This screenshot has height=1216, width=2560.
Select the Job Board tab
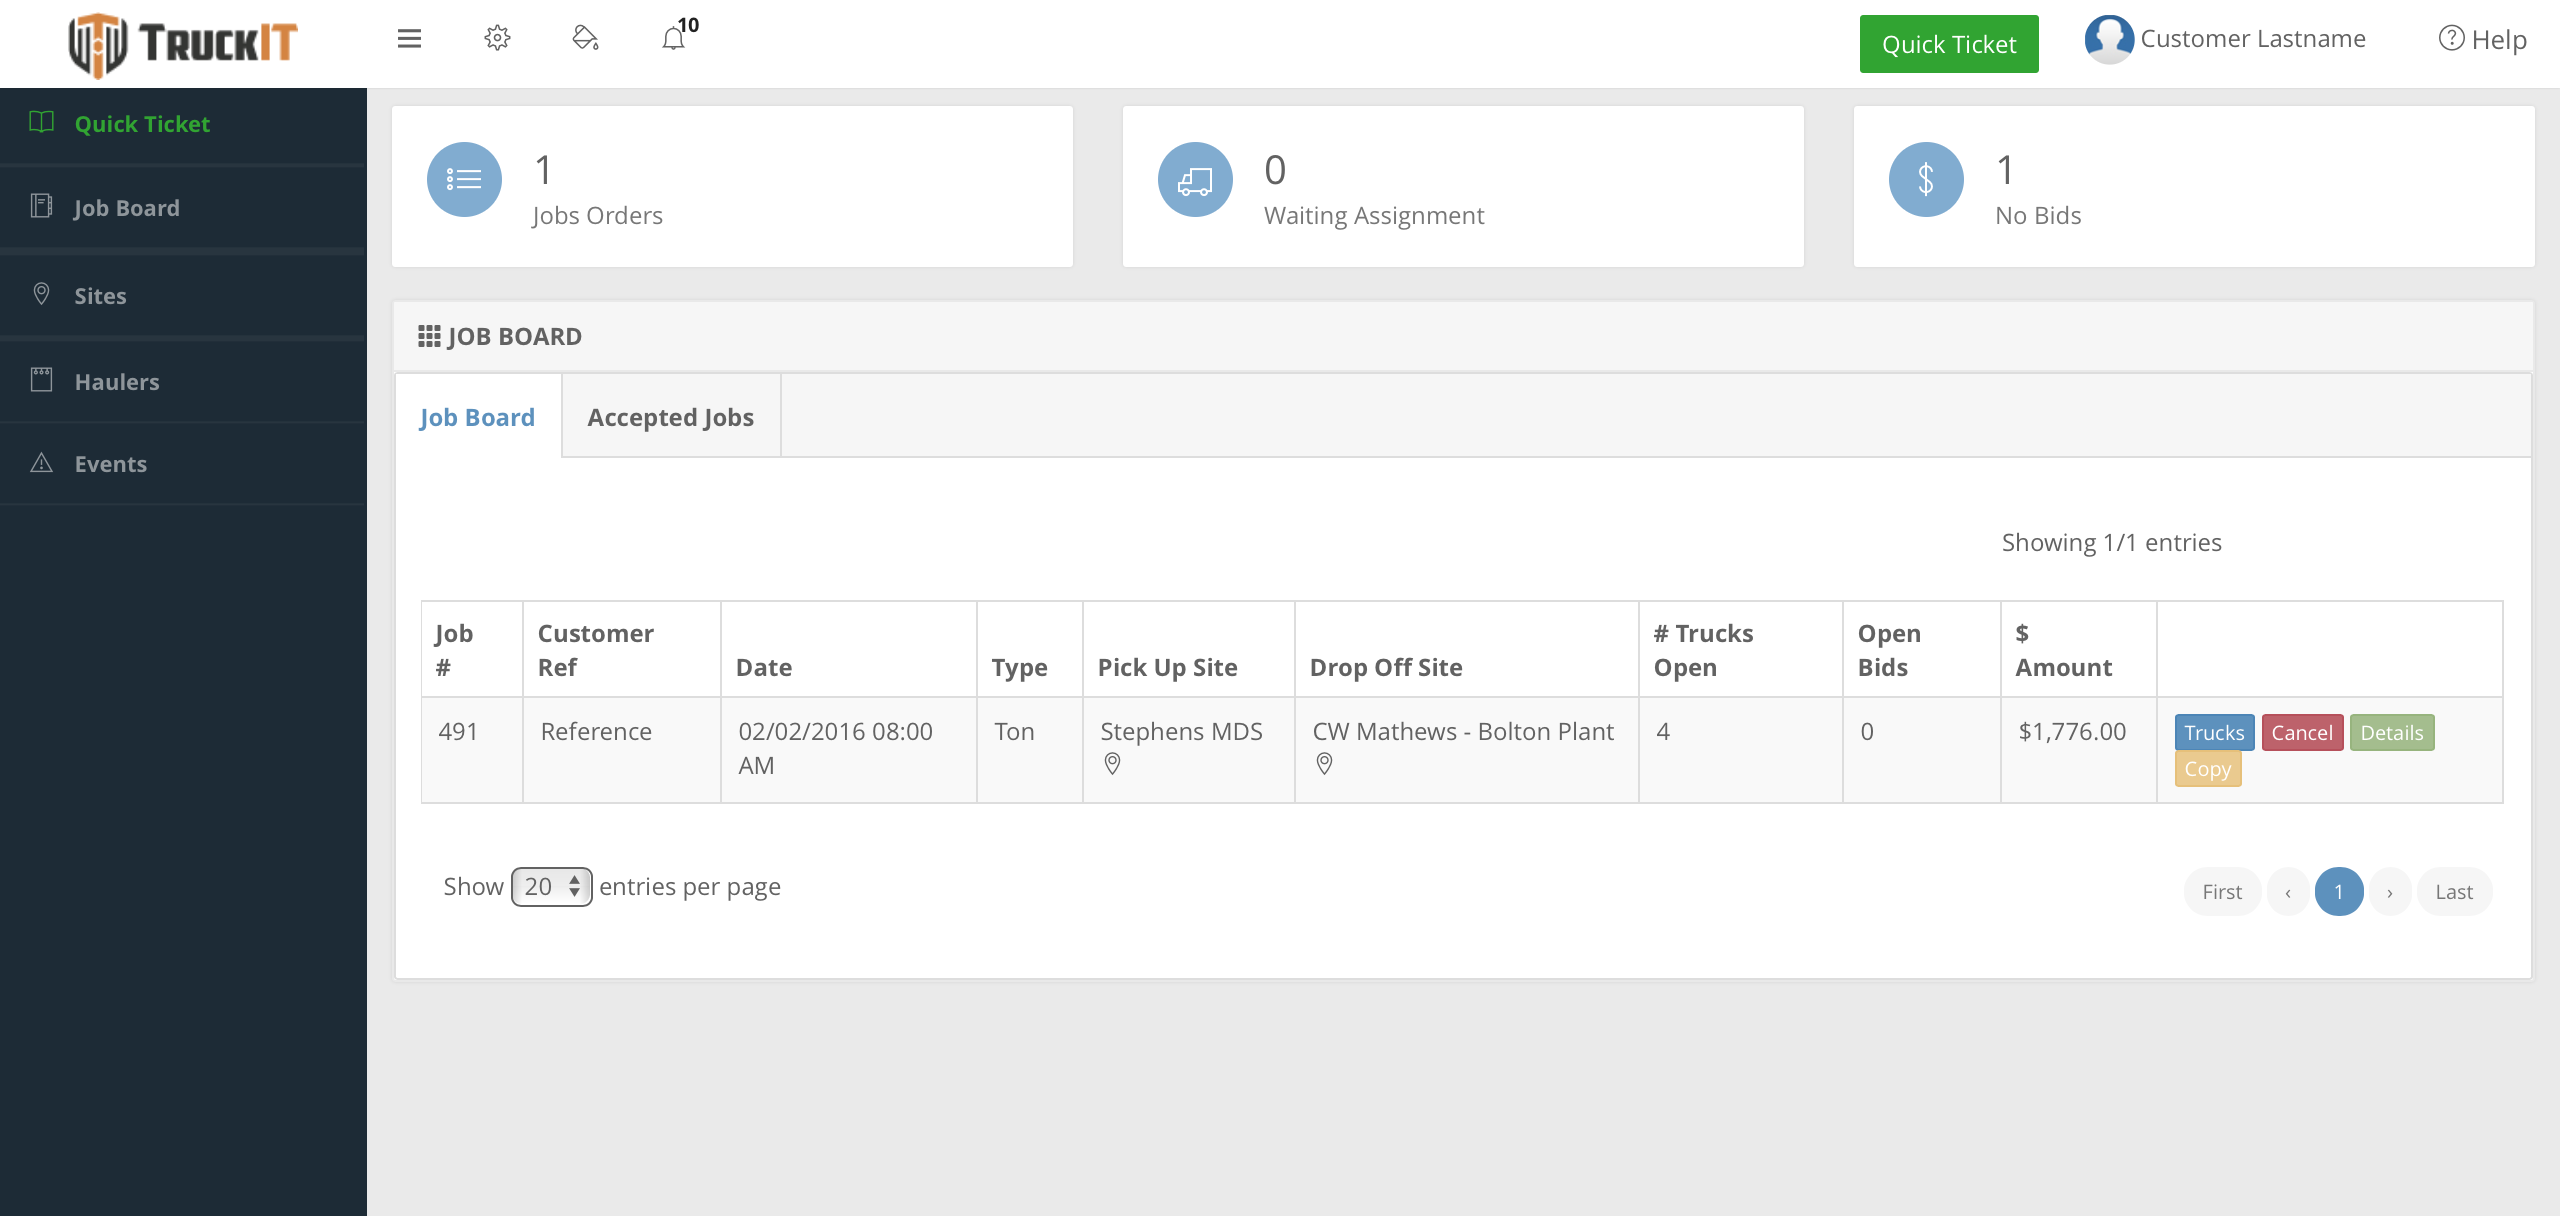pos(477,418)
